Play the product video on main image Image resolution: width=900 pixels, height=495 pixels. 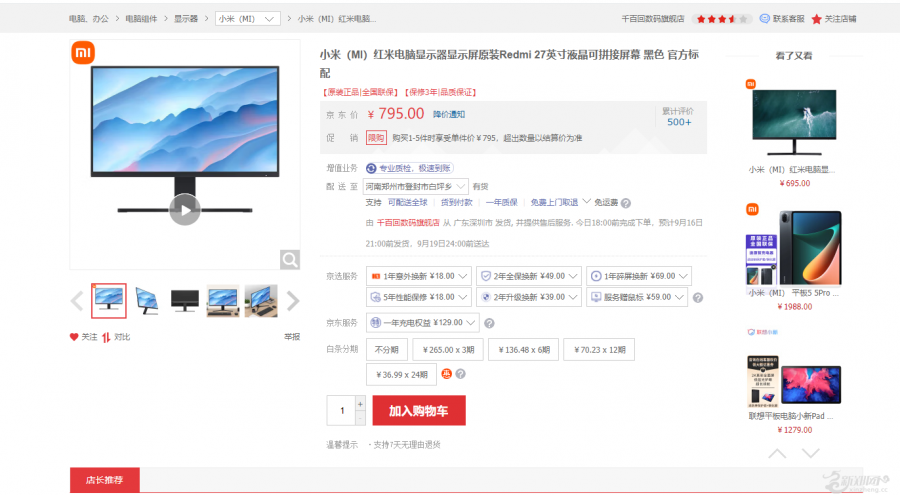(x=185, y=210)
